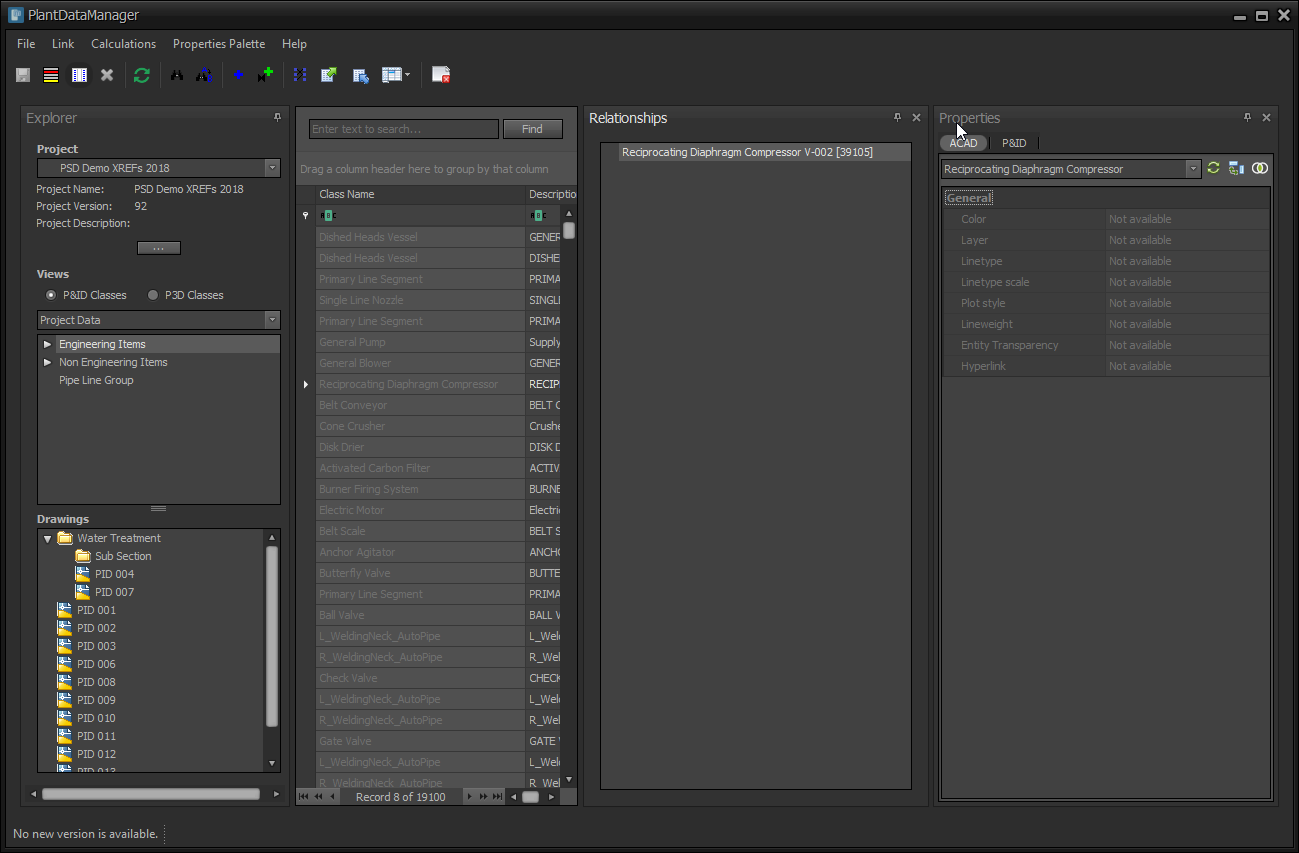Pin the Explorer panel
This screenshot has height=853, width=1299.
tap(278, 117)
